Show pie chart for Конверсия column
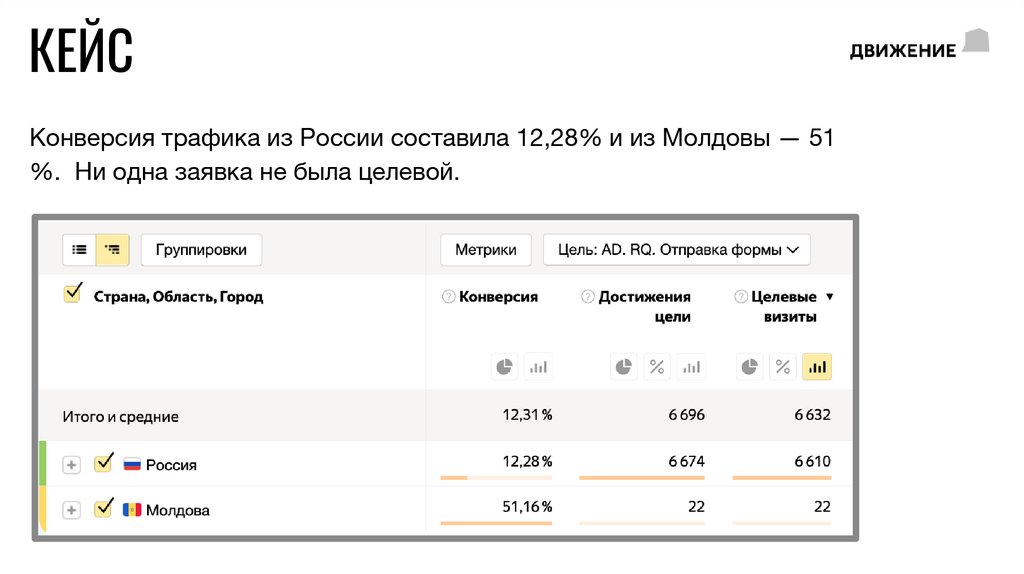 click(x=505, y=367)
